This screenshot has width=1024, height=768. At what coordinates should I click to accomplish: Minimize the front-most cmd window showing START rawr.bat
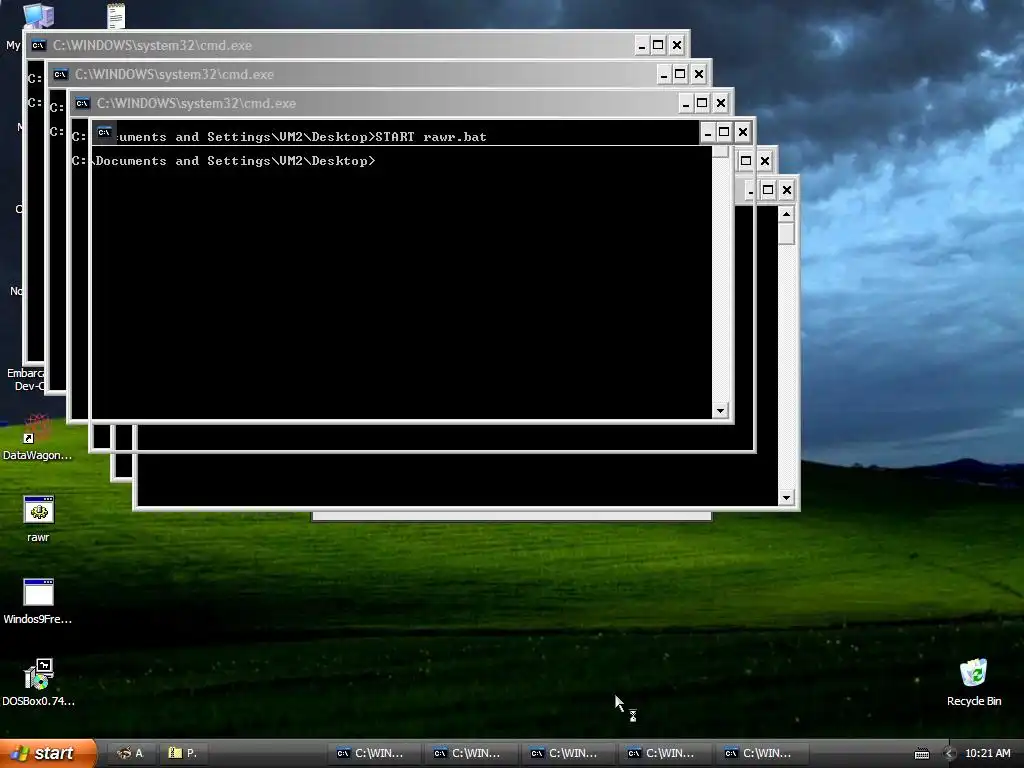[708, 133]
